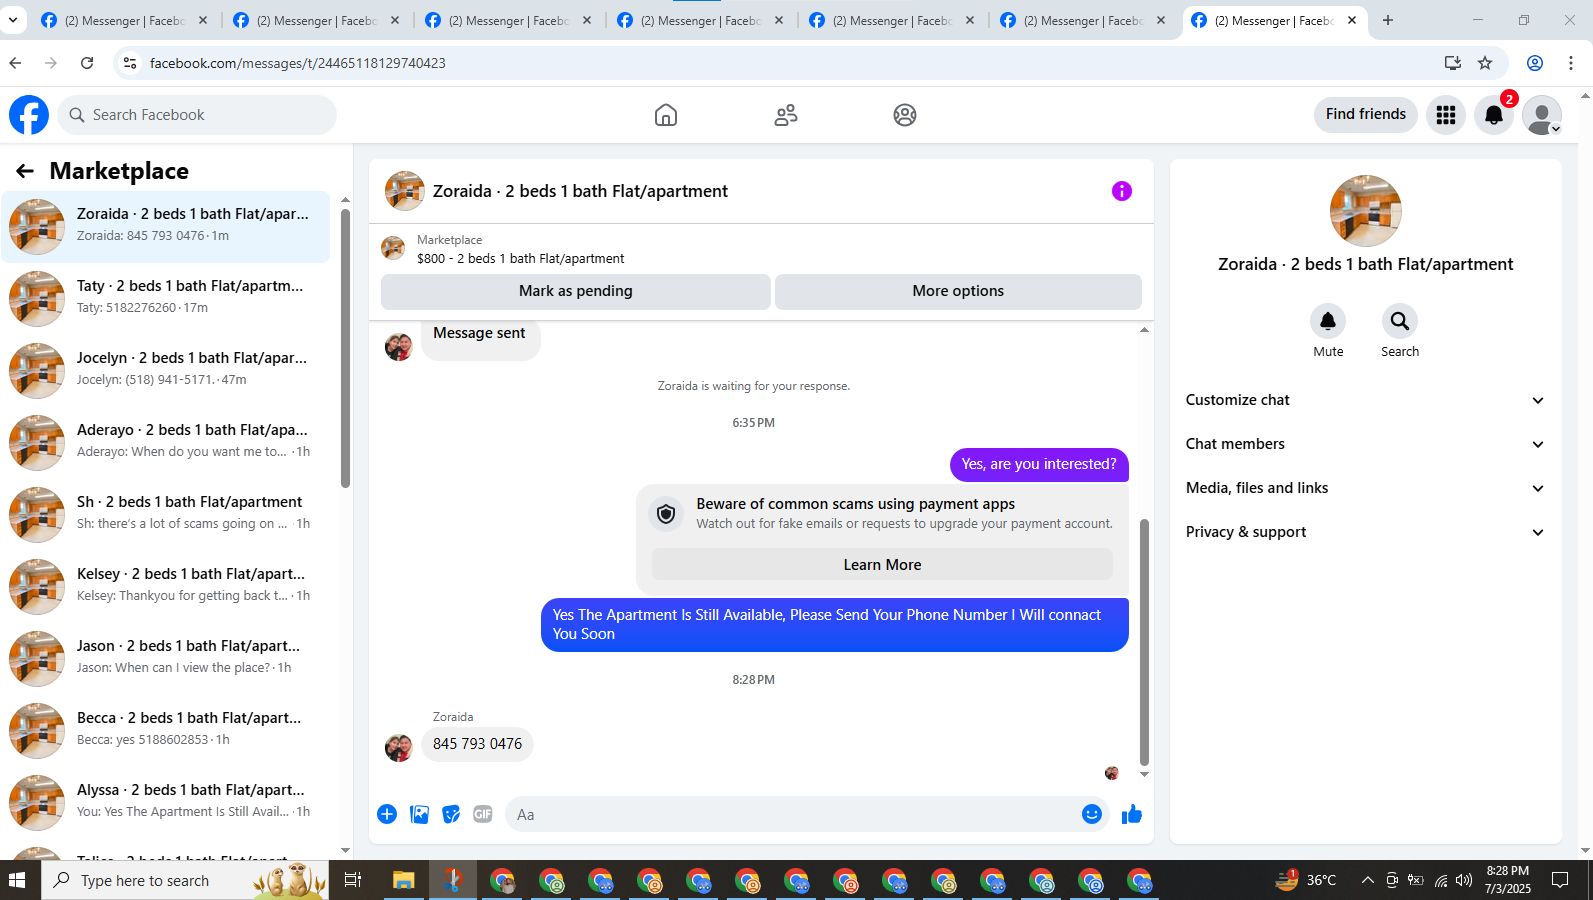1593x900 pixels.
Task: Expand Customize chat section
Action: (1366, 400)
